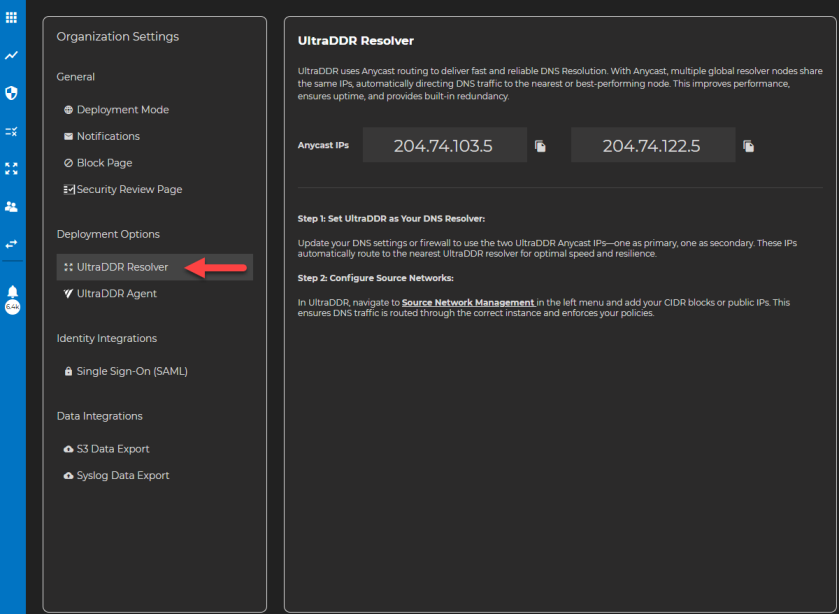Follow the Source Network Management link
This screenshot has width=840, height=615.
(x=468, y=302)
